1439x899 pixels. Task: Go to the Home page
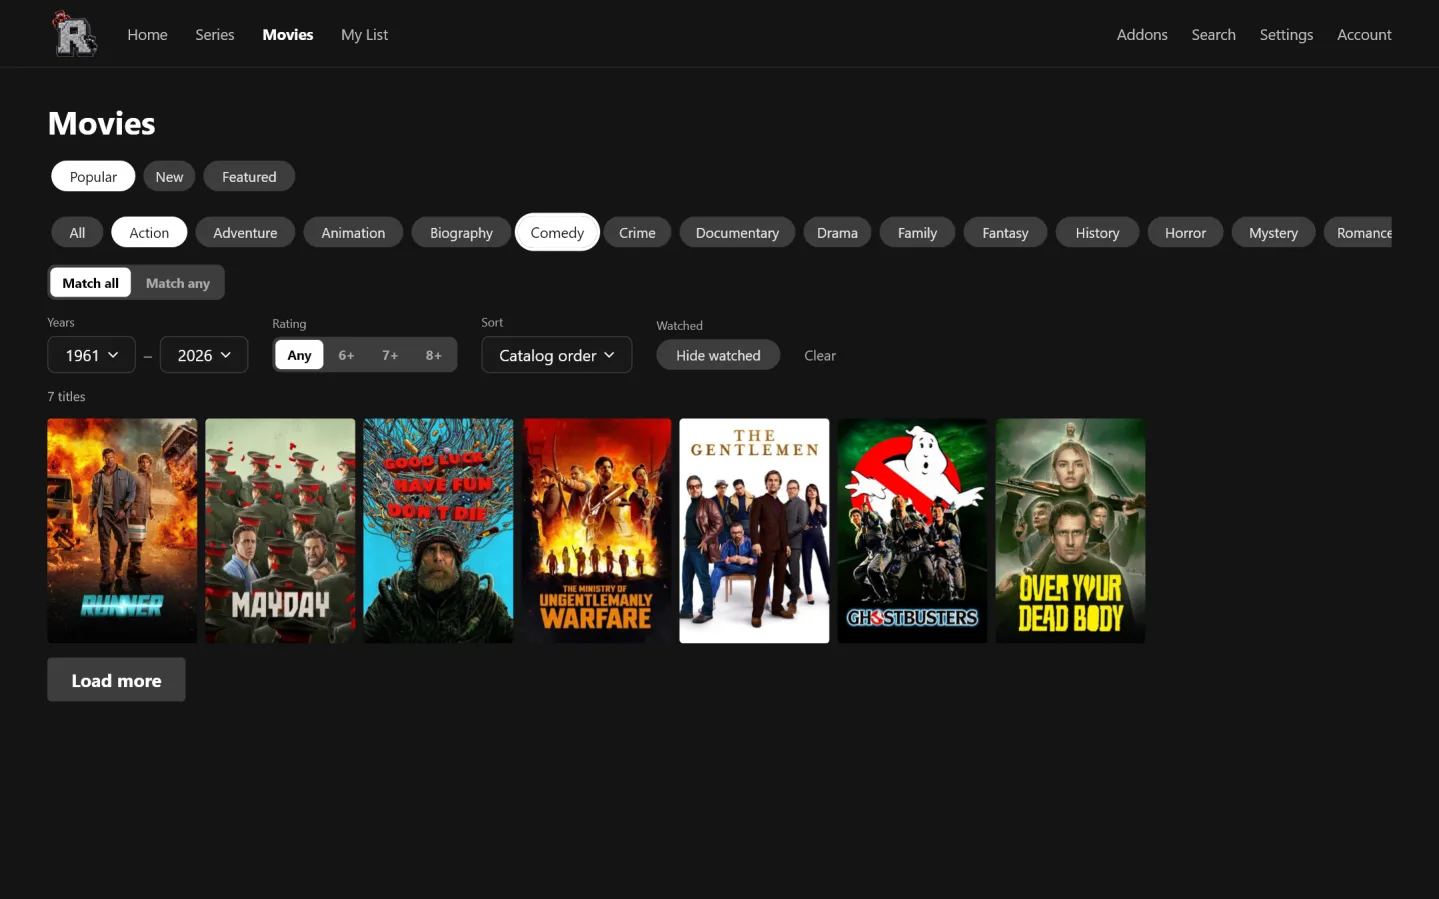coord(147,35)
